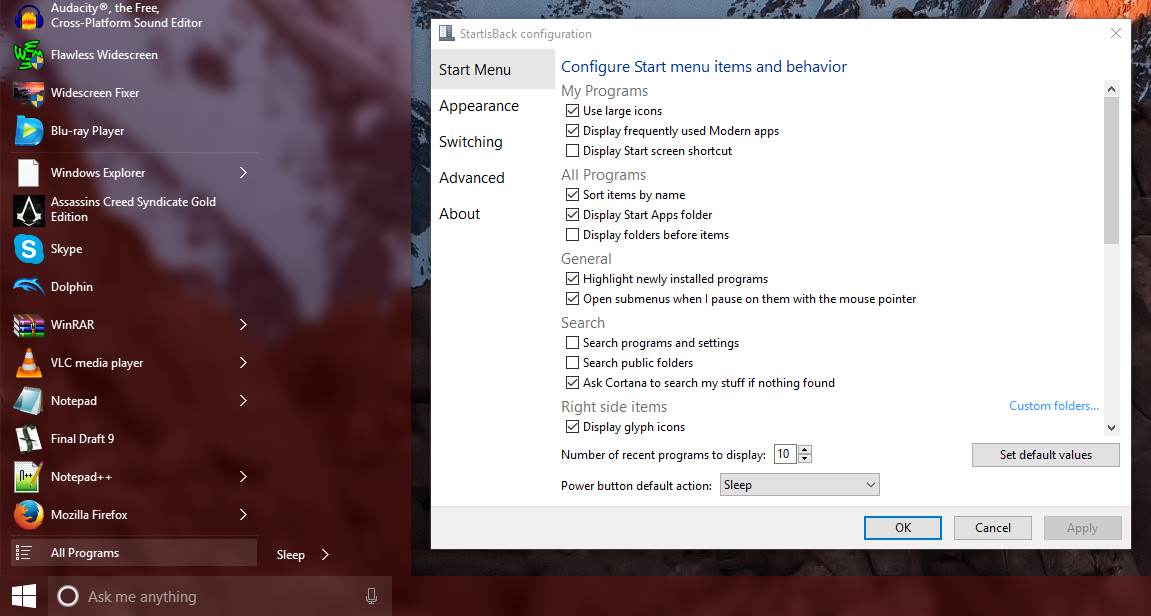The width and height of the screenshot is (1151, 616).
Task: Launch Flawless Widescreen via its icon
Action: tap(29, 55)
